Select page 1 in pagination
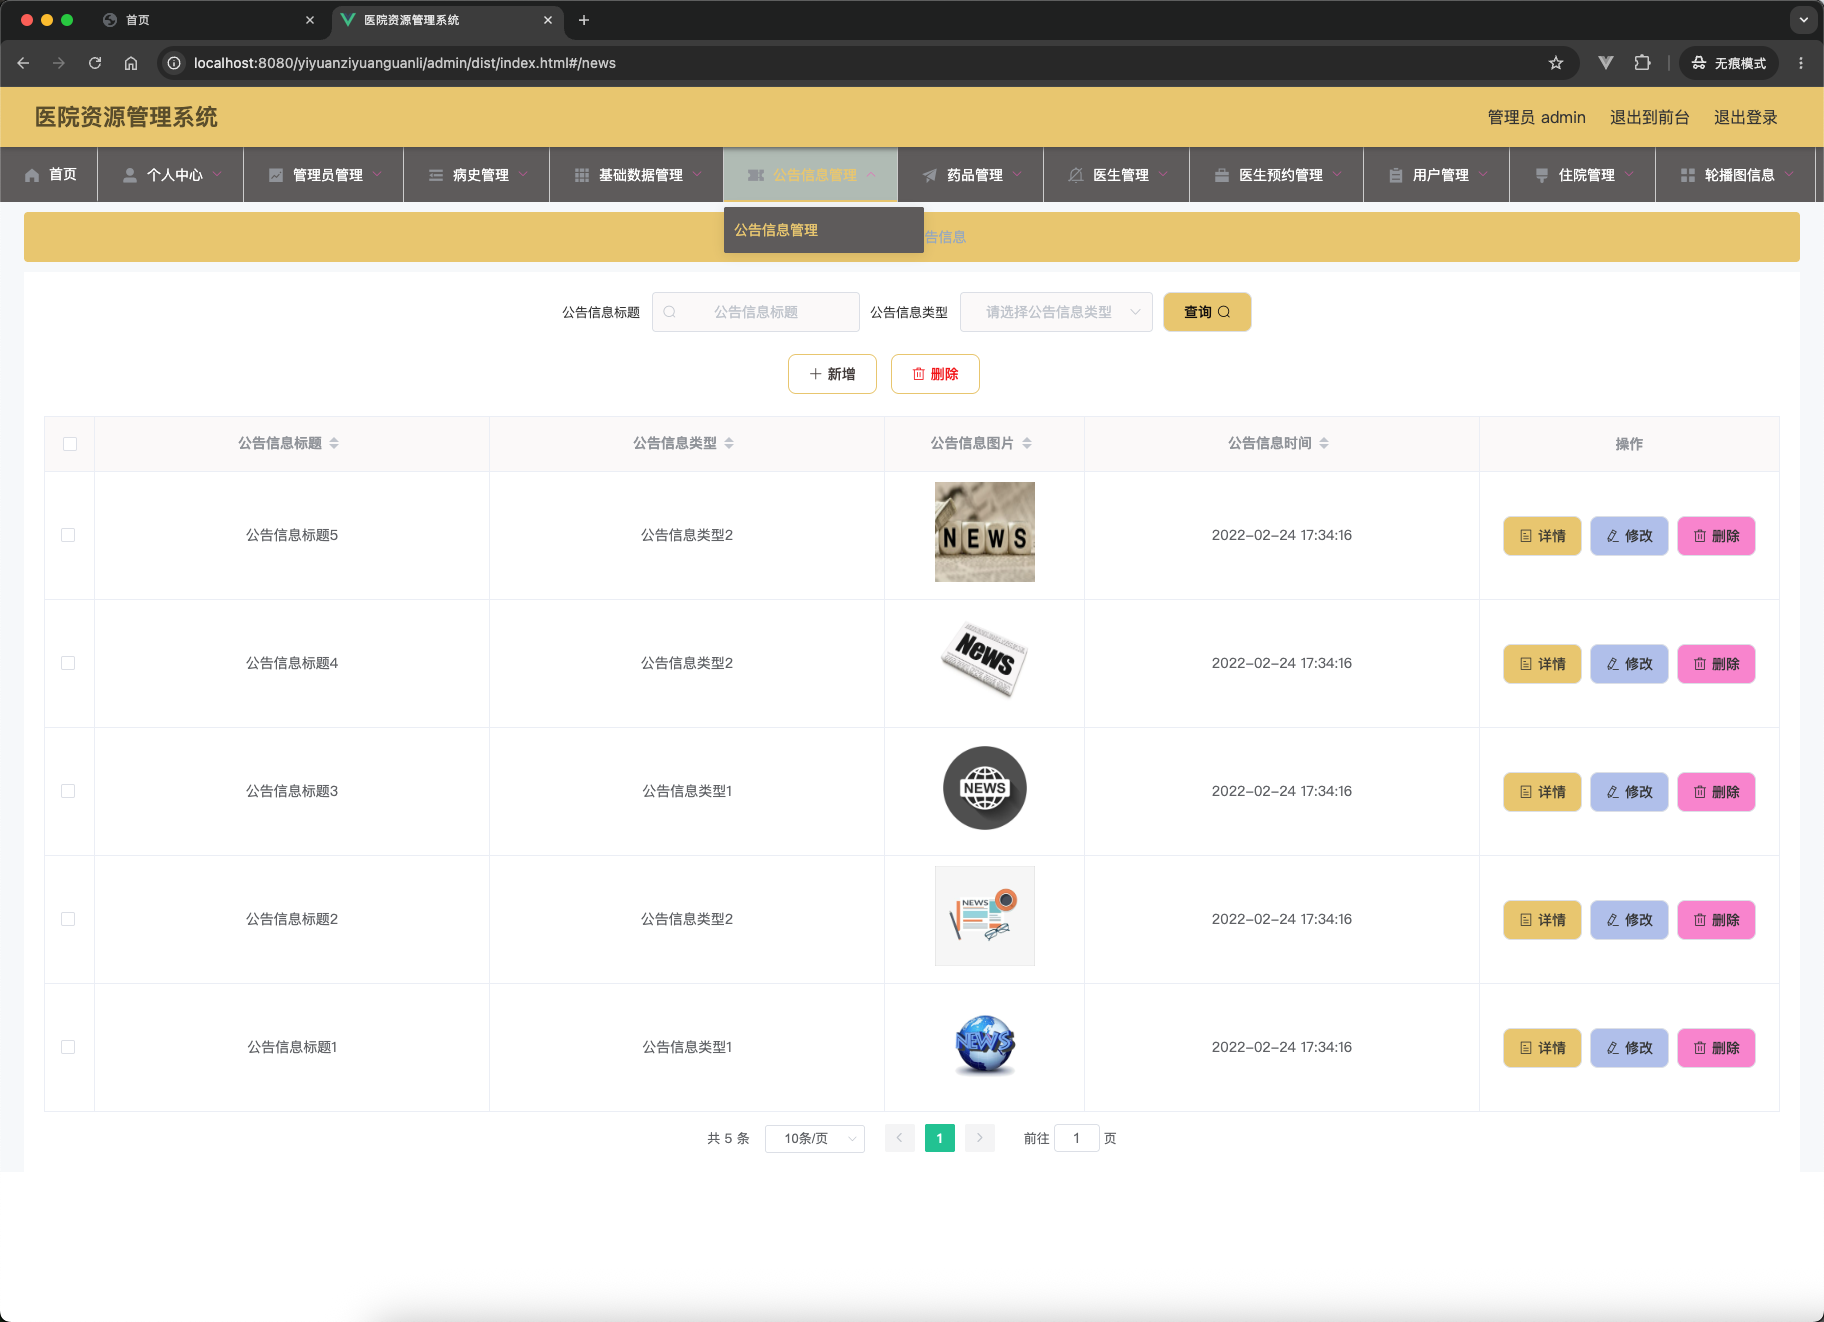Image resolution: width=1824 pixels, height=1322 pixels. [940, 1138]
